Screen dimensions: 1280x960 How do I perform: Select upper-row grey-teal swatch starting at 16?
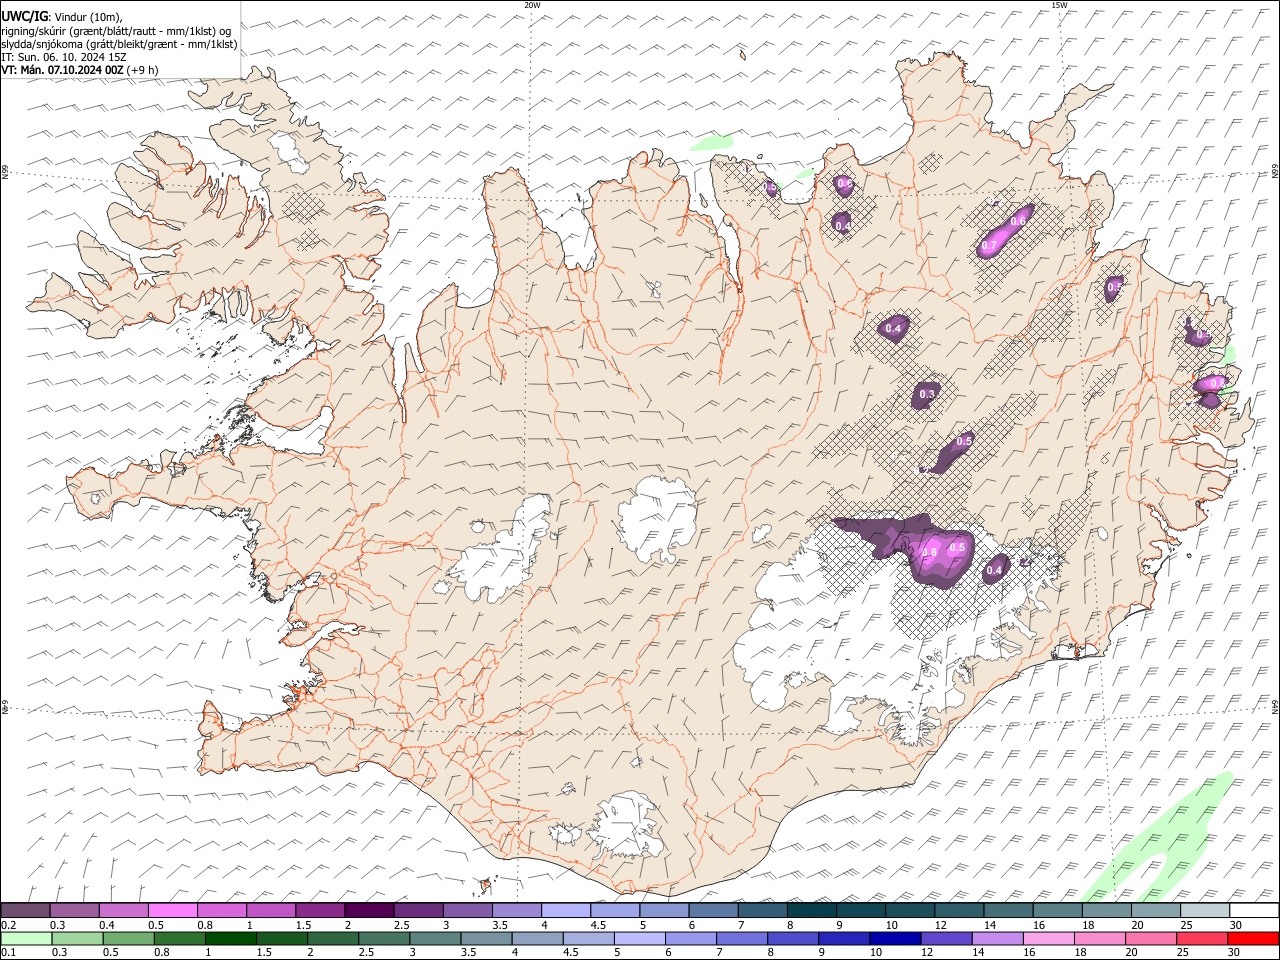click(1057, 911)
